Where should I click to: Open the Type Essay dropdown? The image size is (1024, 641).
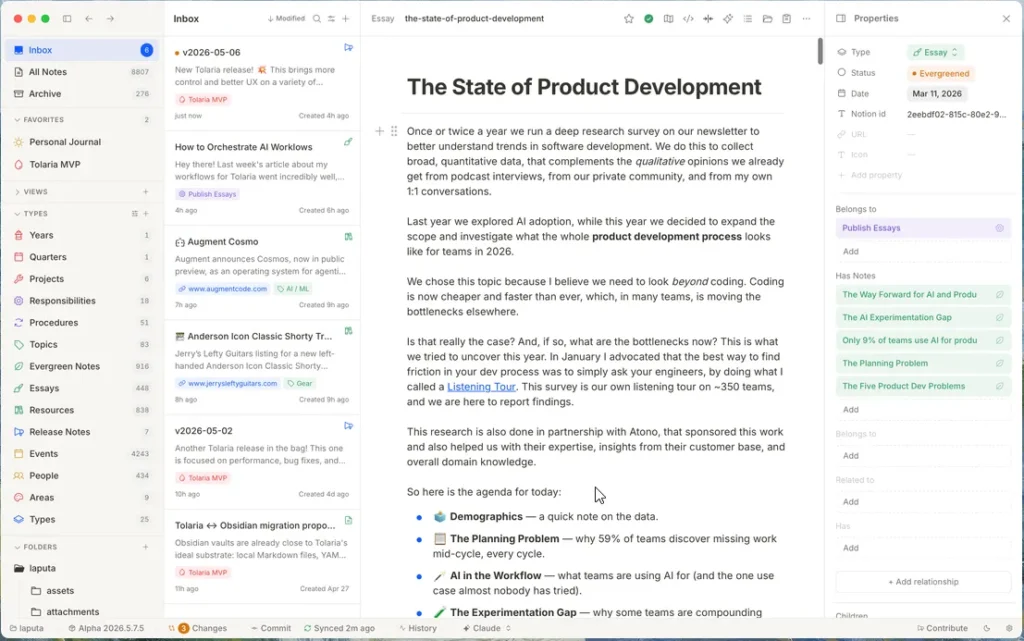(935, 52)
